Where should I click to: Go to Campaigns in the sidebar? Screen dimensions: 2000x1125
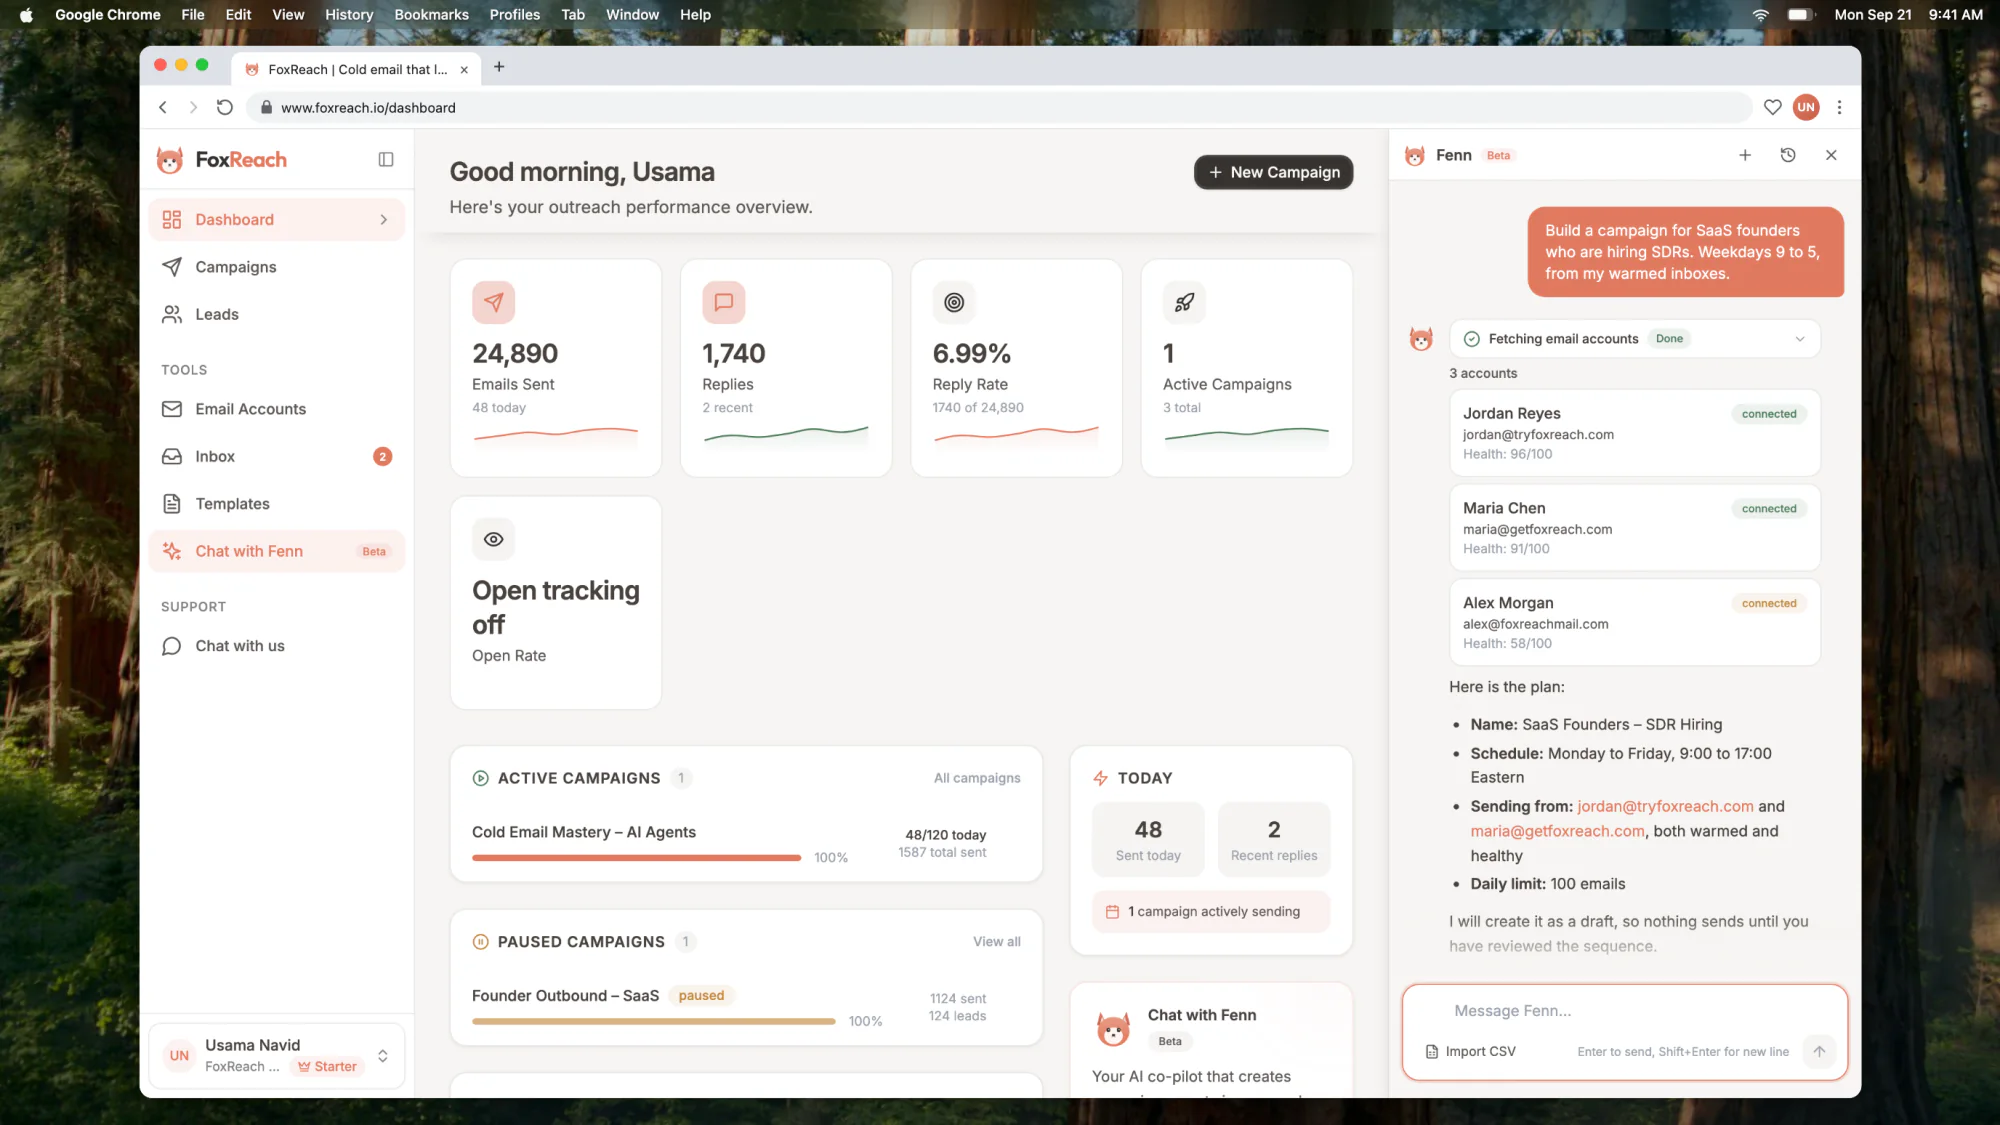(x=277, y=267)
